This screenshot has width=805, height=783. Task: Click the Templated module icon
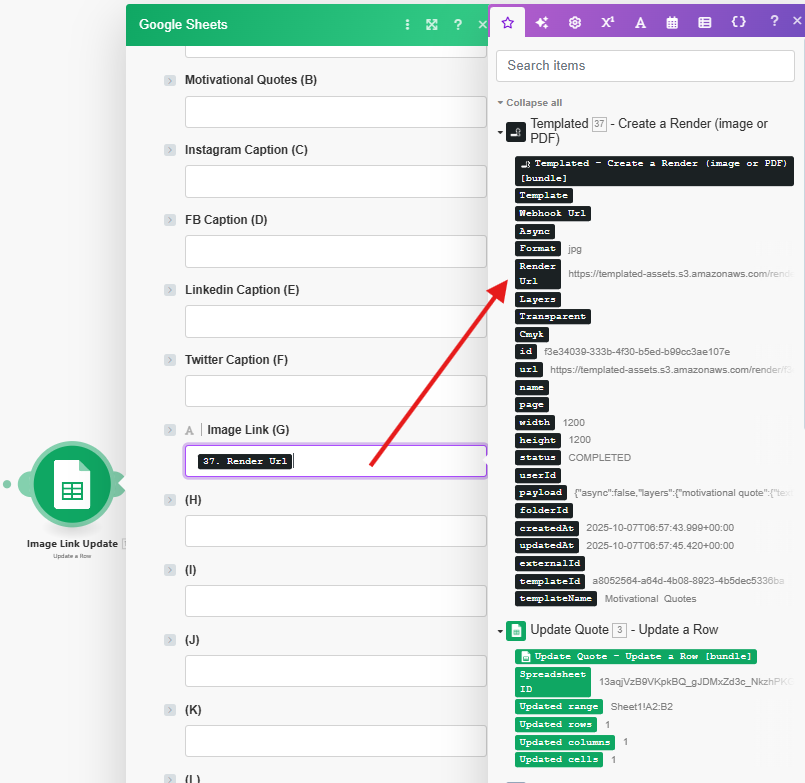[x=515, y=132]
